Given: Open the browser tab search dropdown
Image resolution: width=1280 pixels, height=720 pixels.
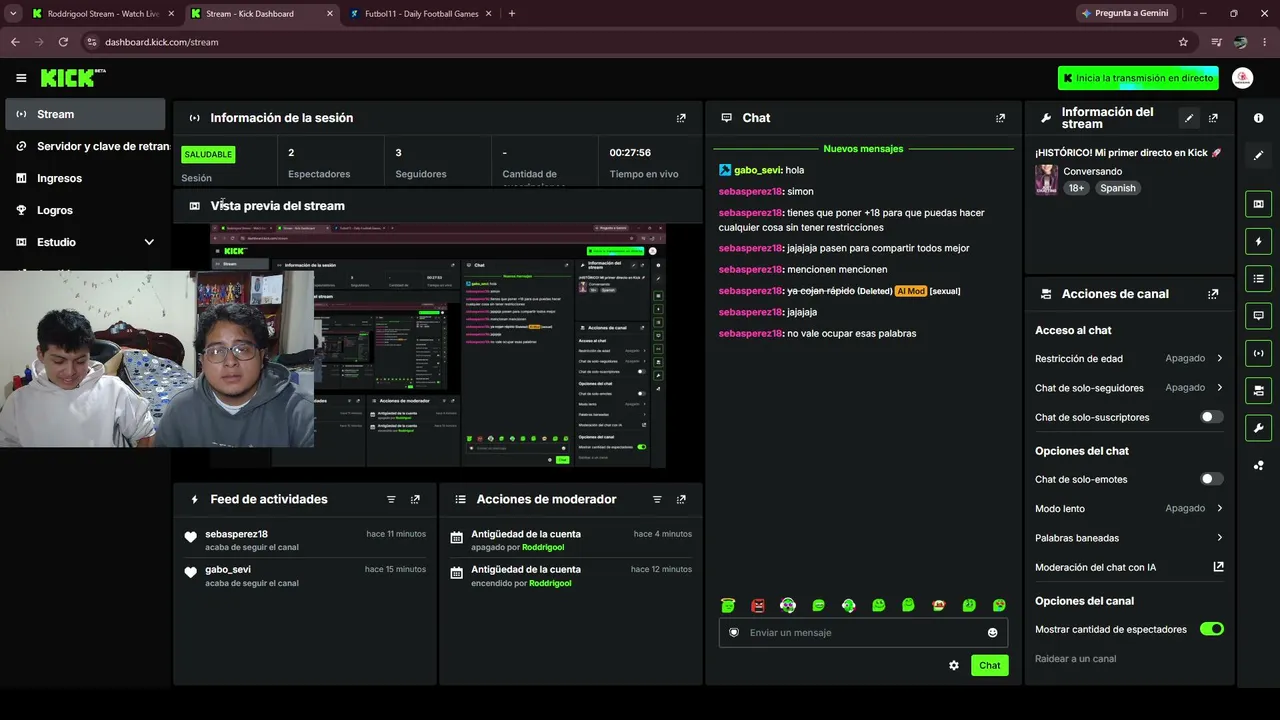Looking at the screenshot, I should 13,13.
